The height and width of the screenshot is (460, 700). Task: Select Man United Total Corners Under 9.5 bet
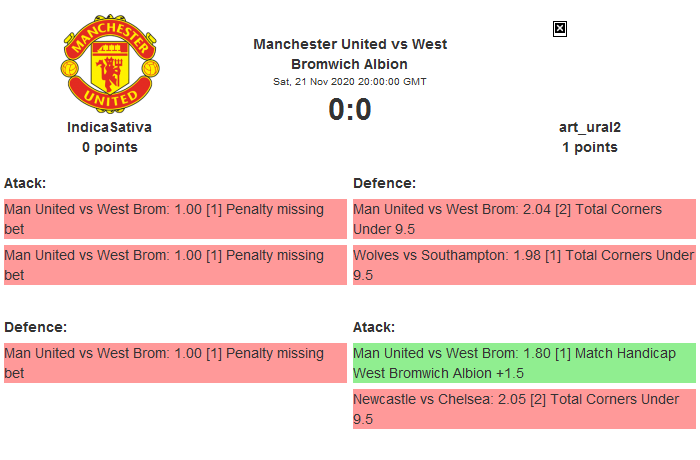point(524,219)
